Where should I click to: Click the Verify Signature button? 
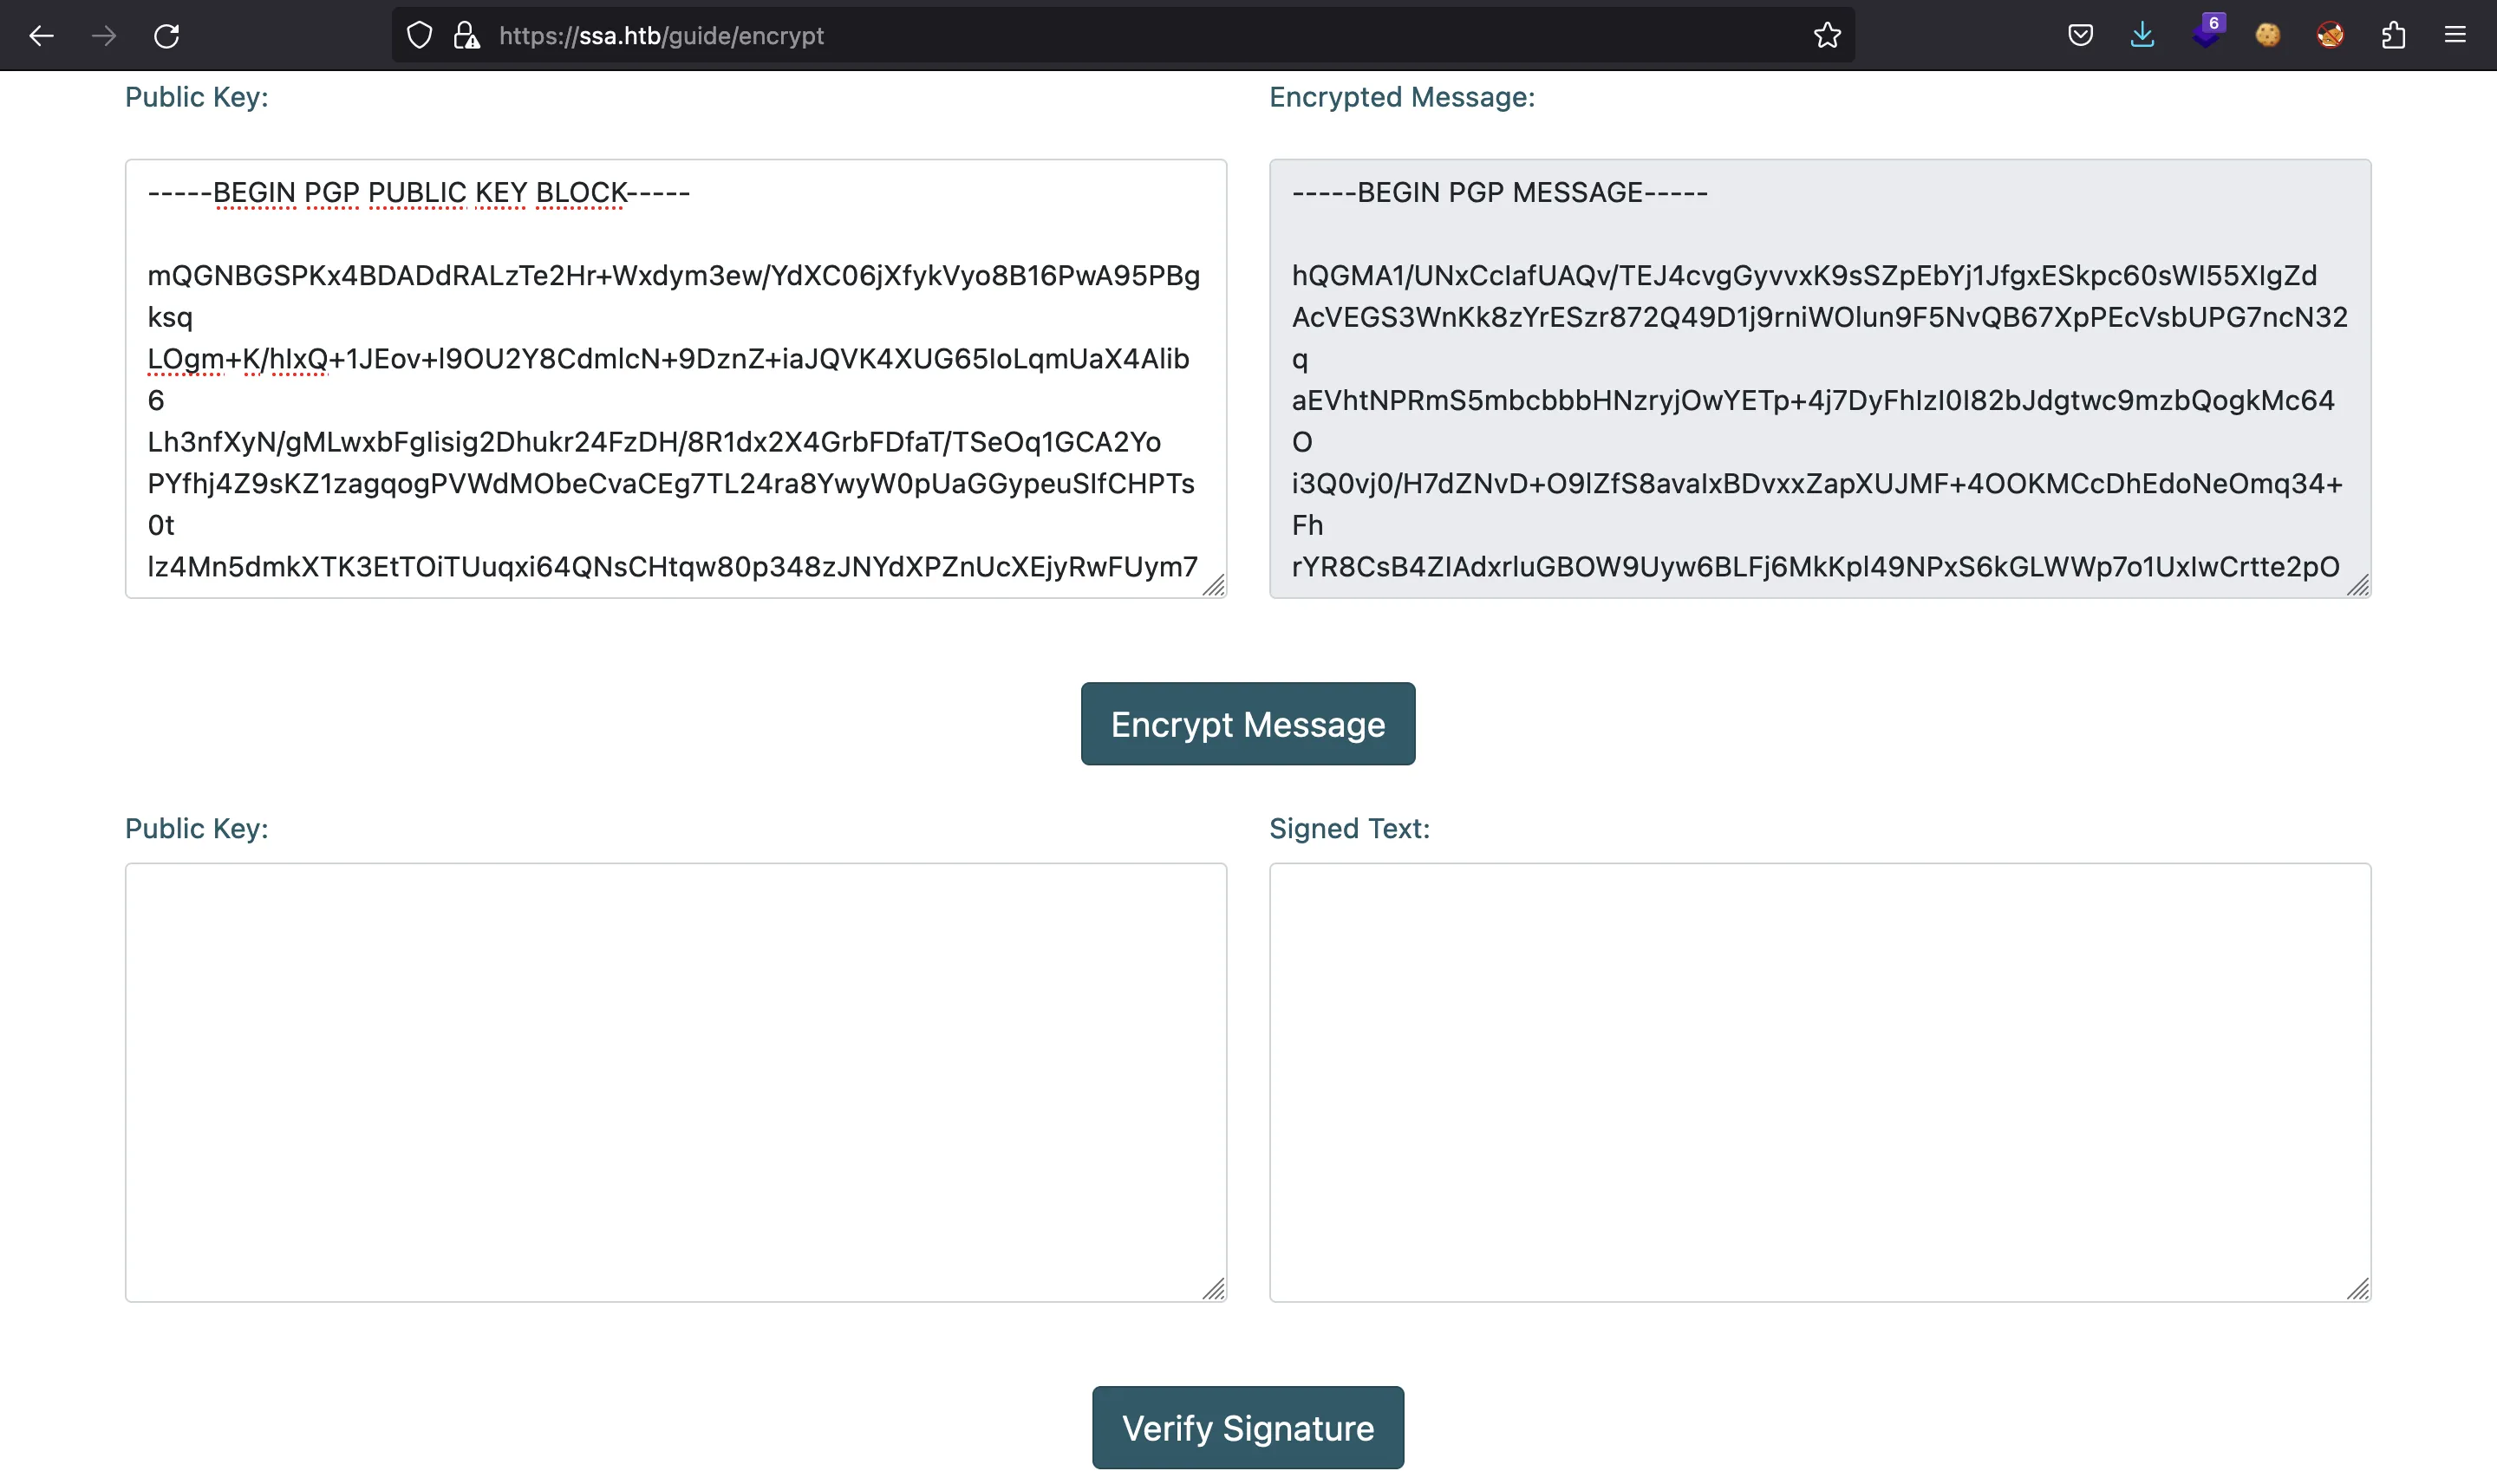point(1248,1427)
